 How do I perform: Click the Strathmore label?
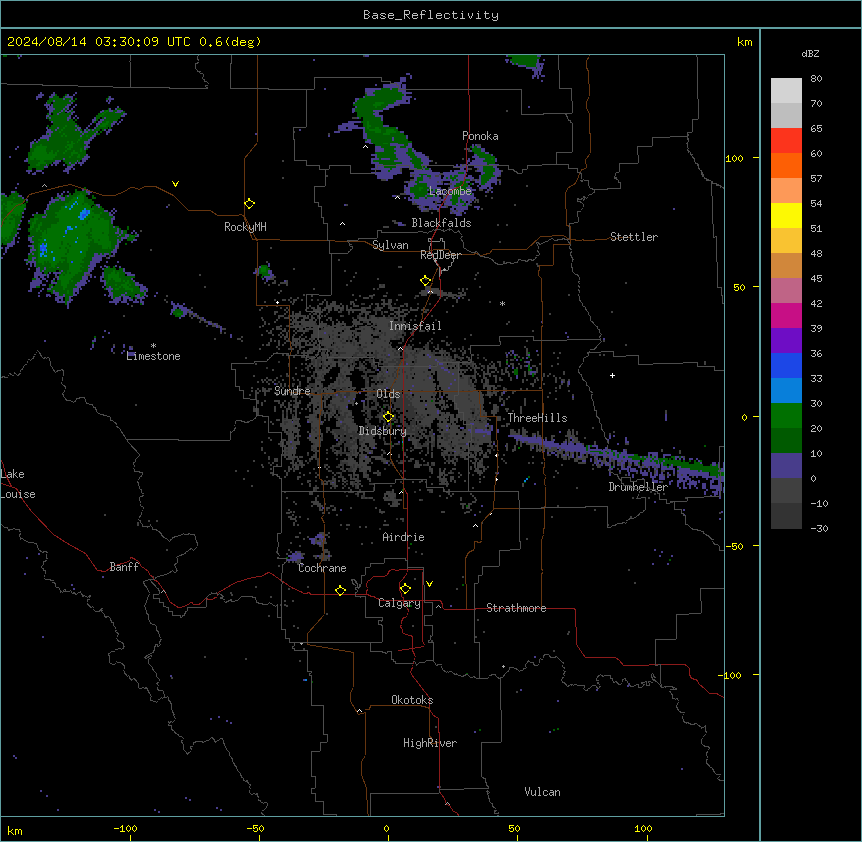516,608
